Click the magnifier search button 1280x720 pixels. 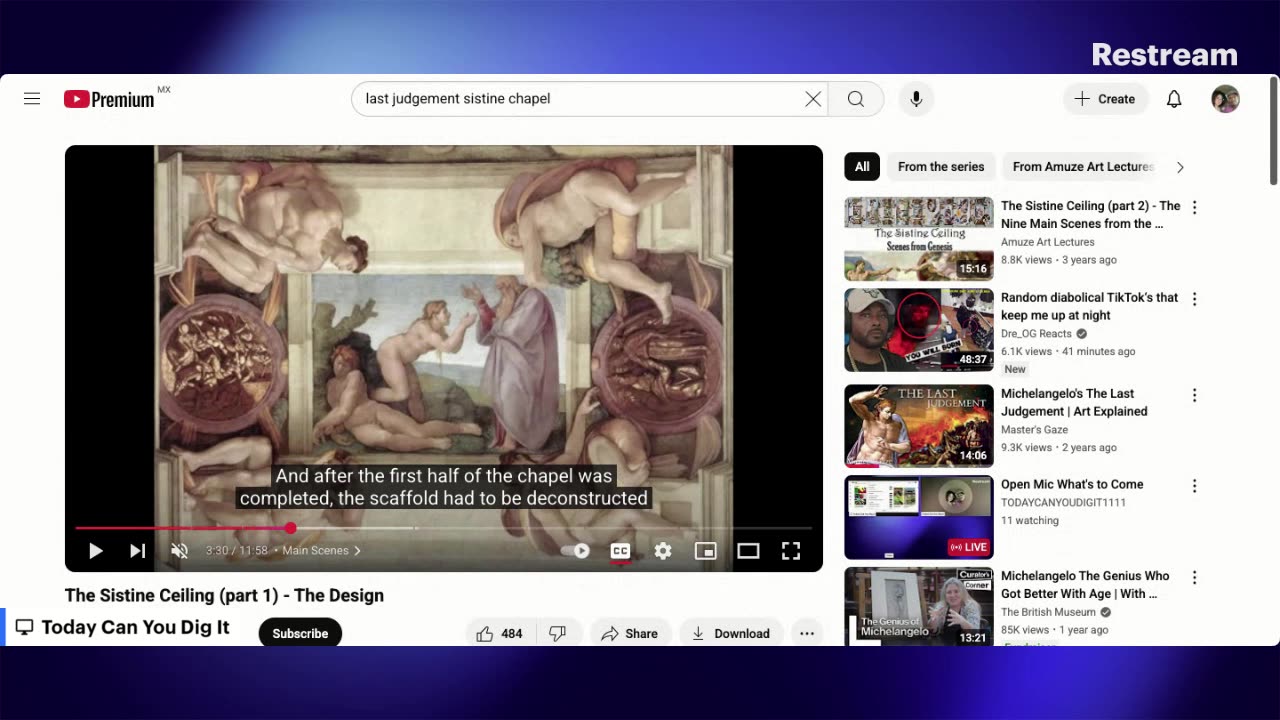[x=856, y=99]
